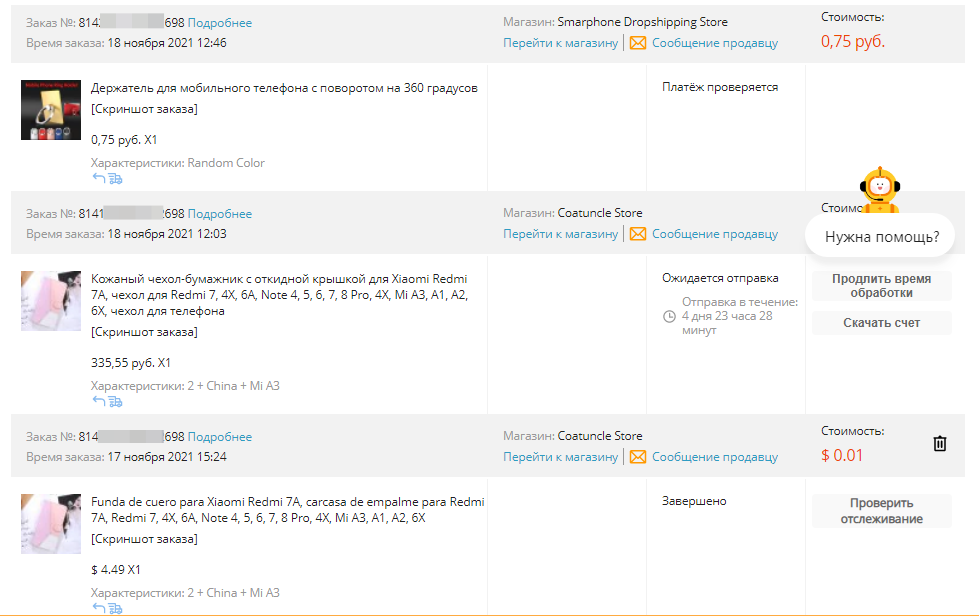Open the Нужна помощь? chat bubble
The image size is (979, 616).
pos(881,237)
